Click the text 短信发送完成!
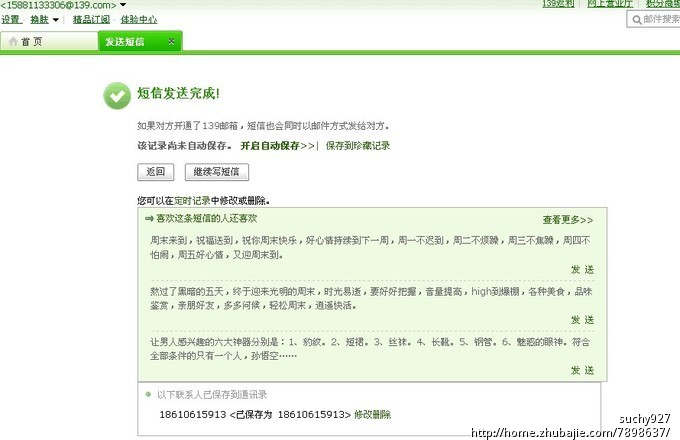This screenshot has width=680, height=440. coord(179,93)
